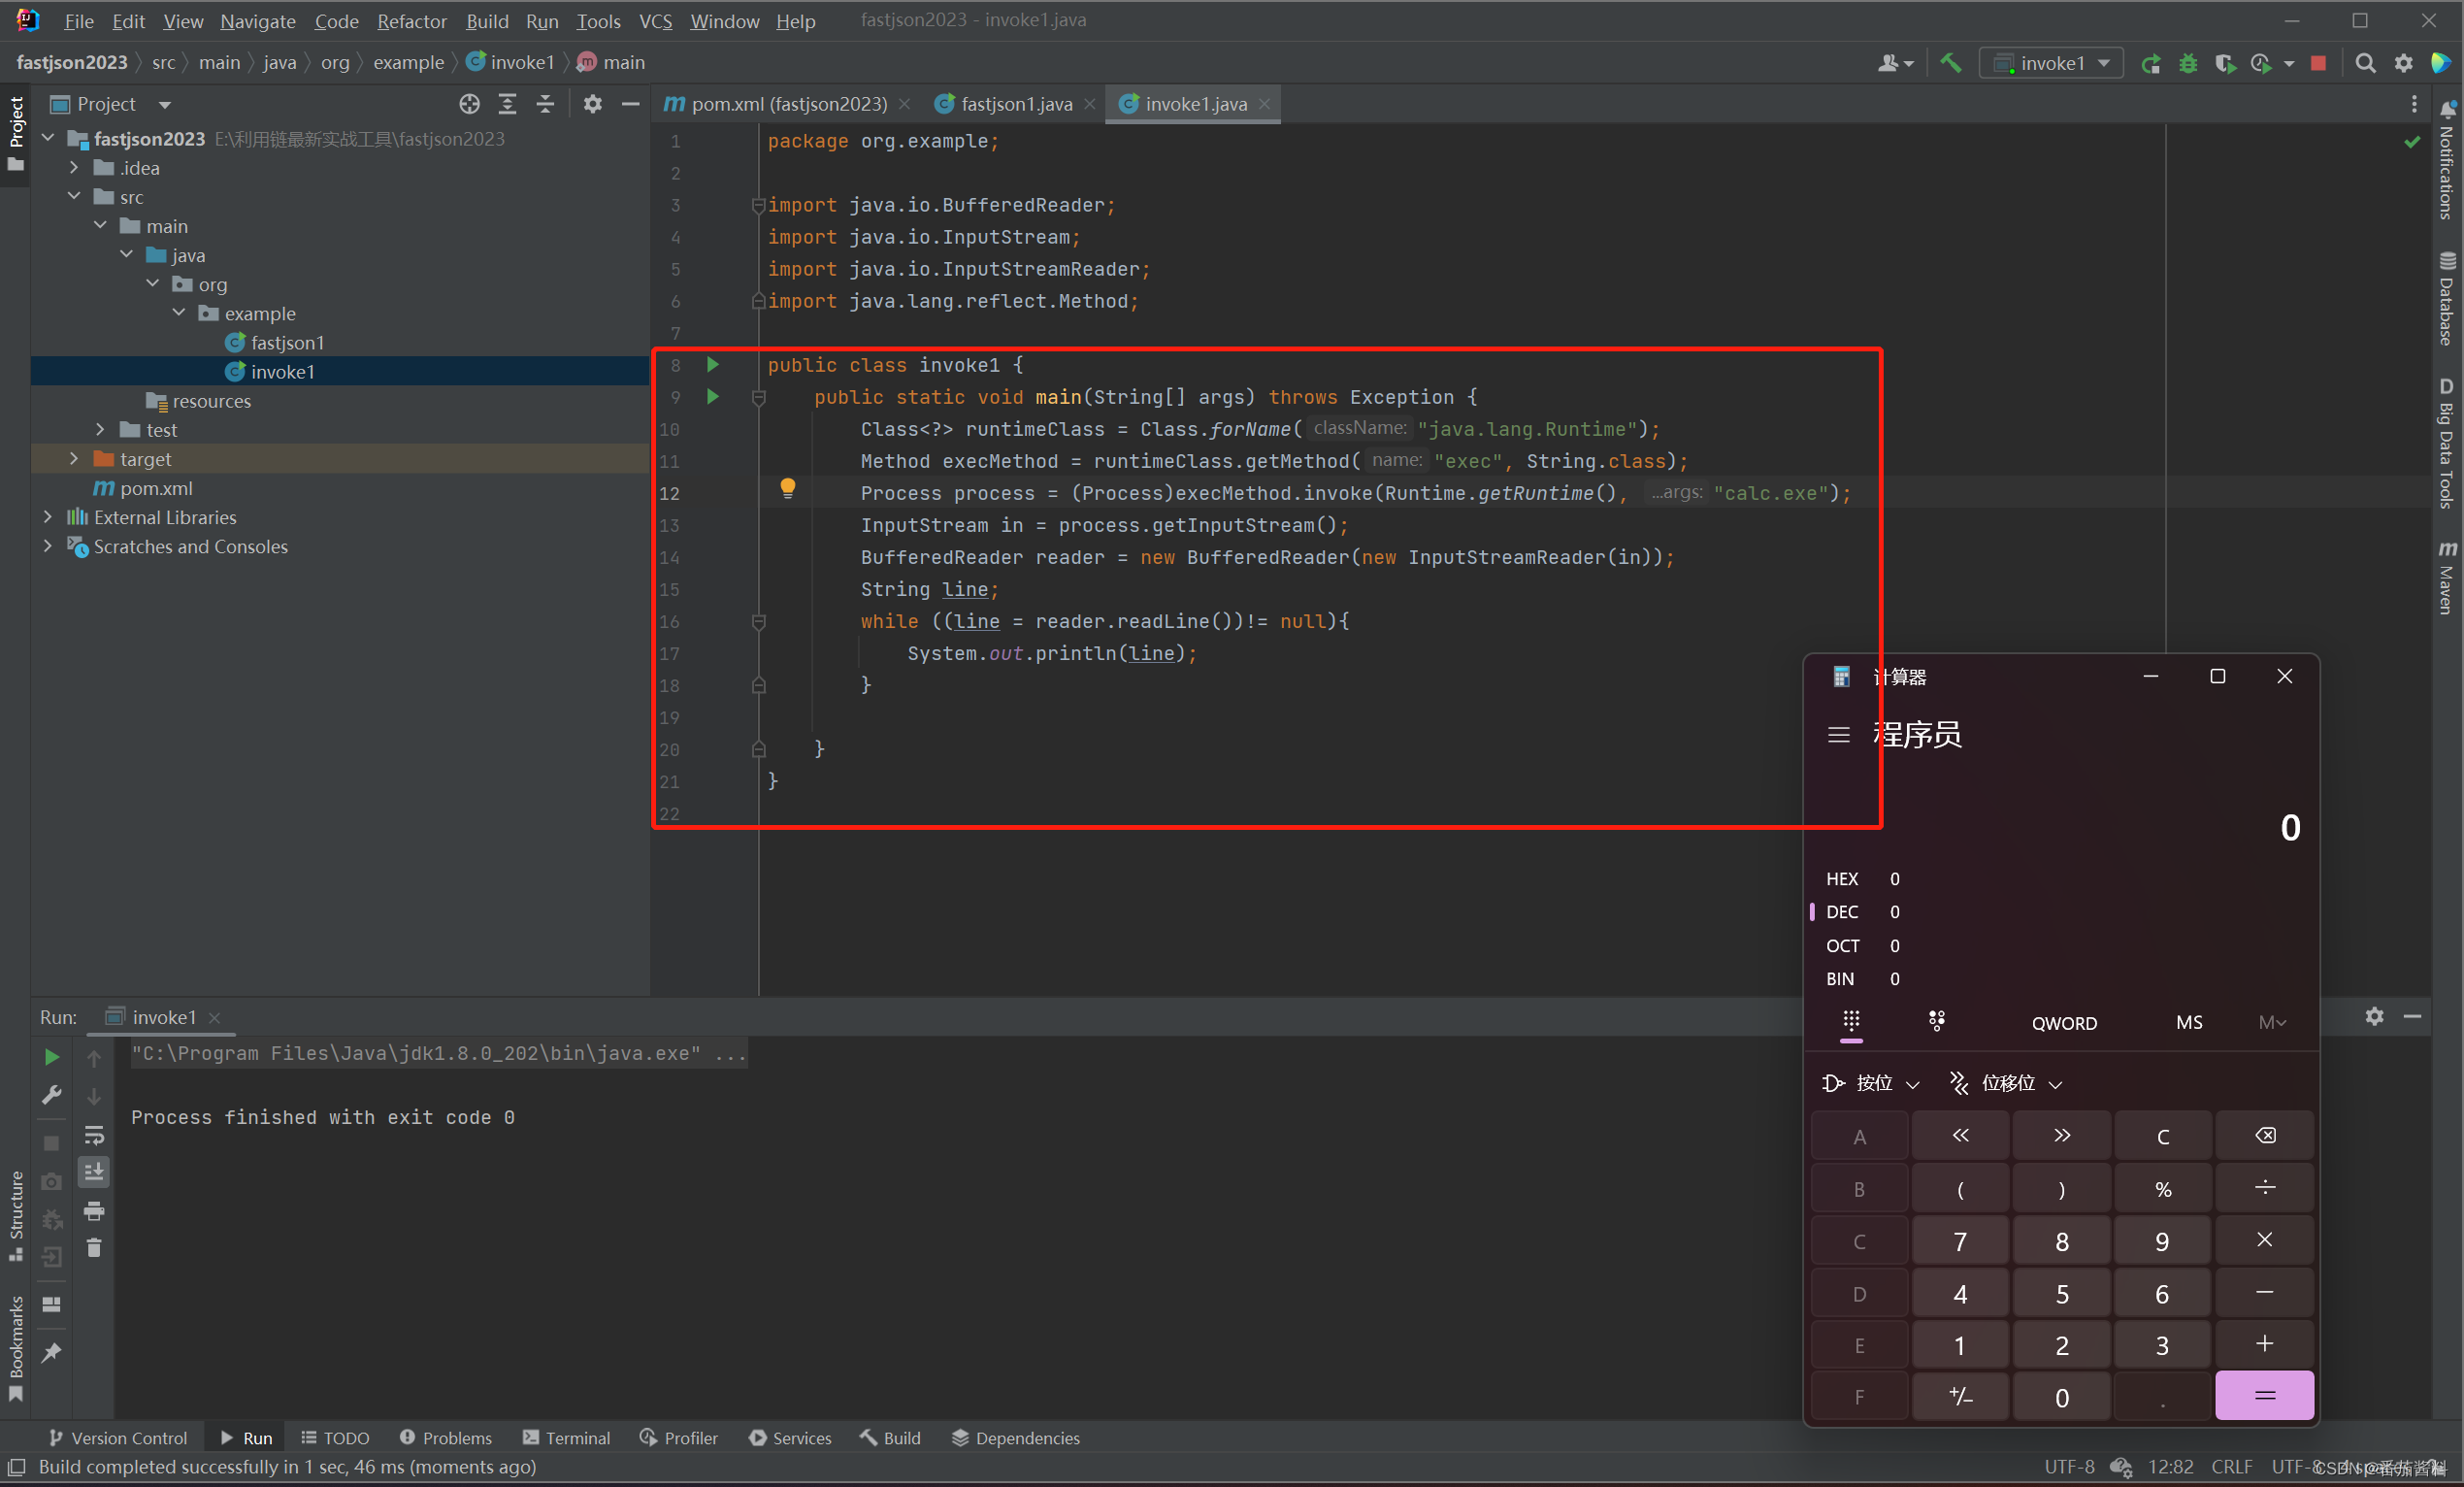Click UTF-8 encoding in the status bar
Image resolution: width=2464 pixels, height=1487 pixels.
[x=2069, y=1466]
